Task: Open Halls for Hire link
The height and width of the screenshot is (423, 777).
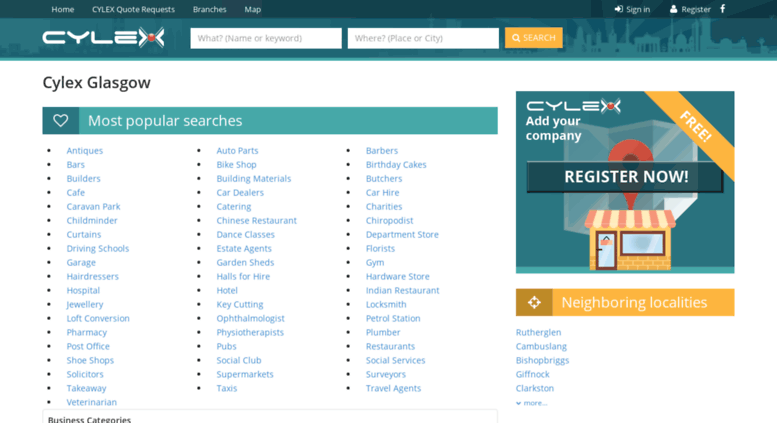Action: [x=243, y=276]
